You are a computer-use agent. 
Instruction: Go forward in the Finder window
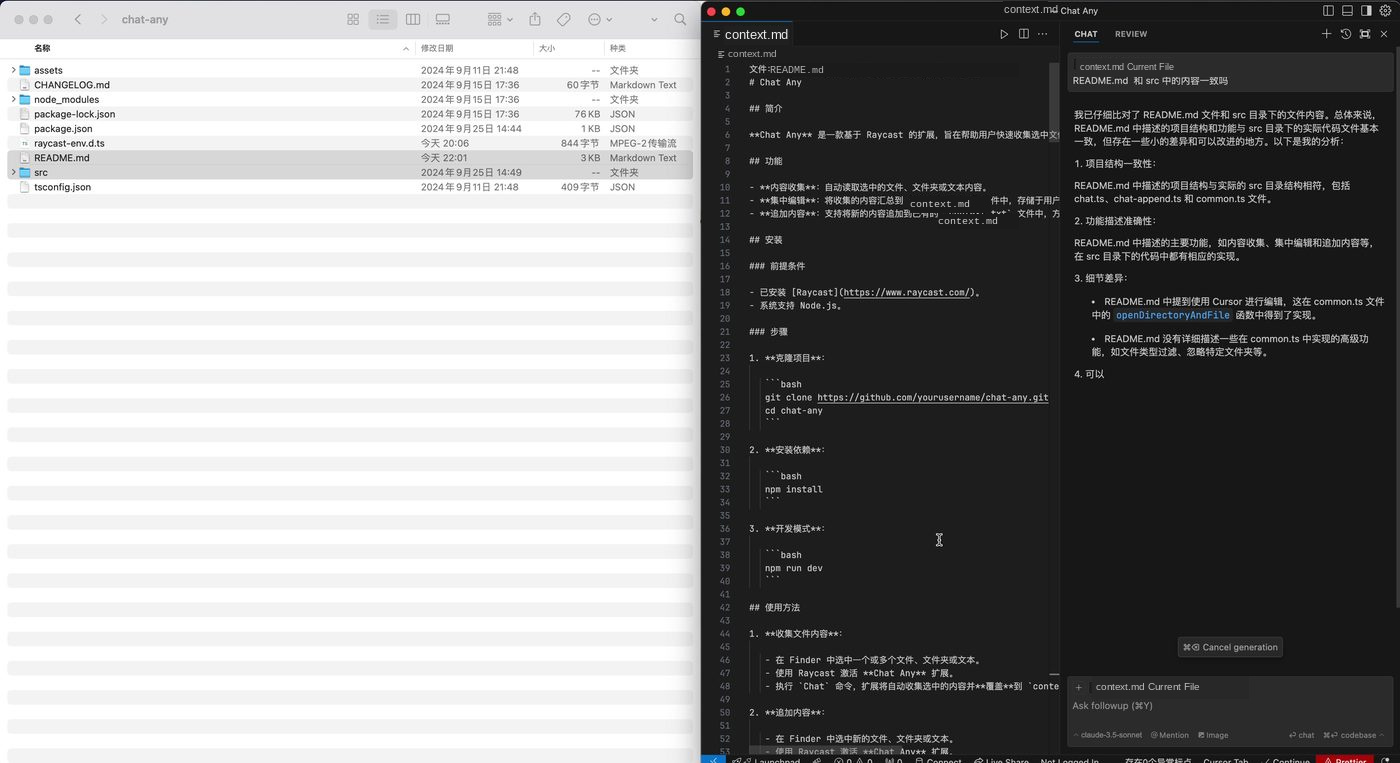coord(103,19)
